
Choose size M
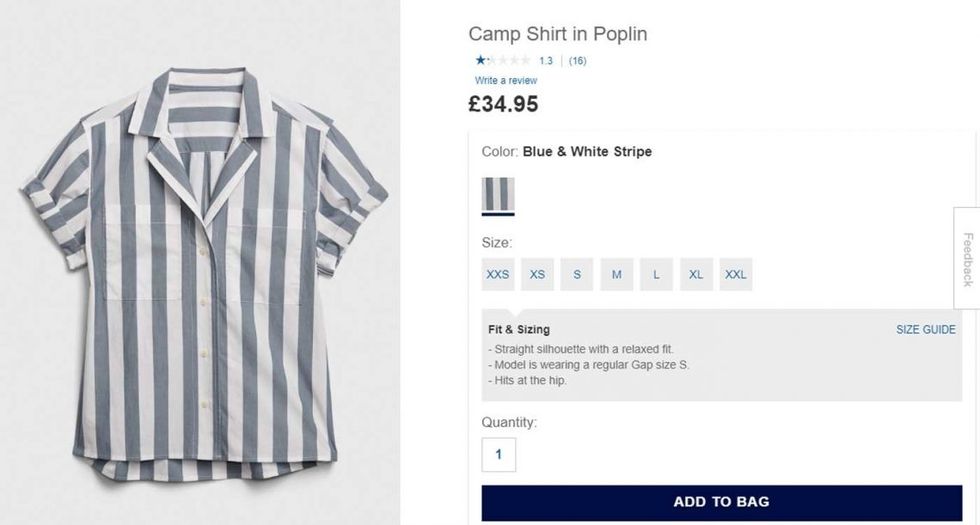[x=616, y=274]
